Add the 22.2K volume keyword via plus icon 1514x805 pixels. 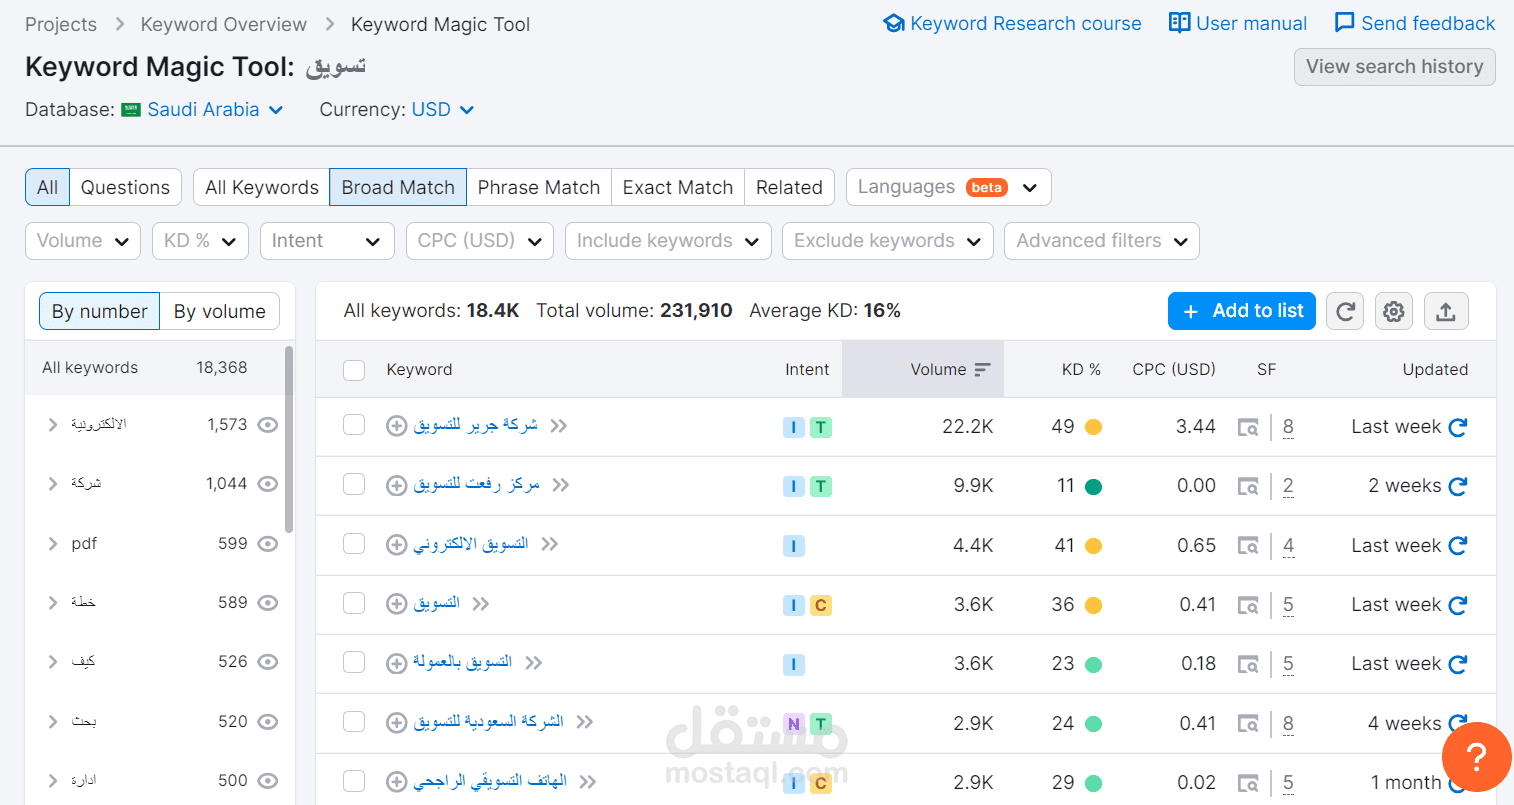(x=397, y=426)
